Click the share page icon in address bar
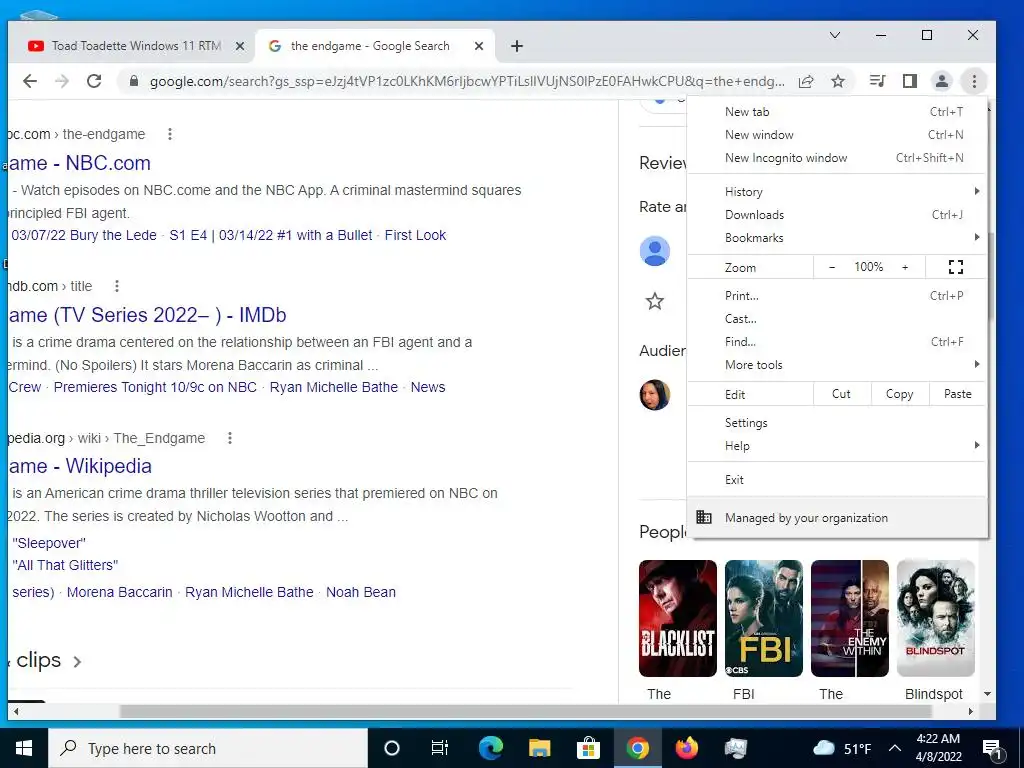Screen dimensions: 1024x768 tap(806, 81)
